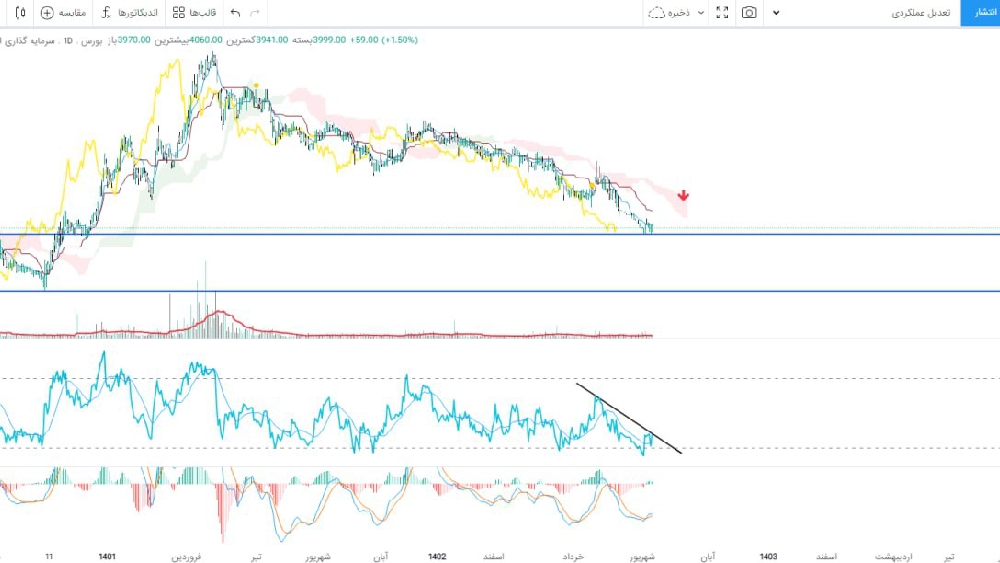
Task: Click the closing price value 3999.00
Action: click(329, 40)
